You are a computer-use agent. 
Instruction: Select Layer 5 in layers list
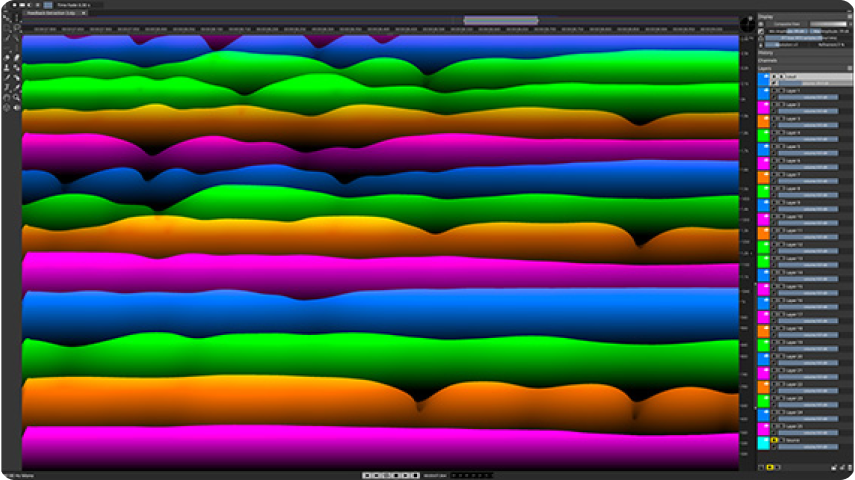tap(793, 147)
